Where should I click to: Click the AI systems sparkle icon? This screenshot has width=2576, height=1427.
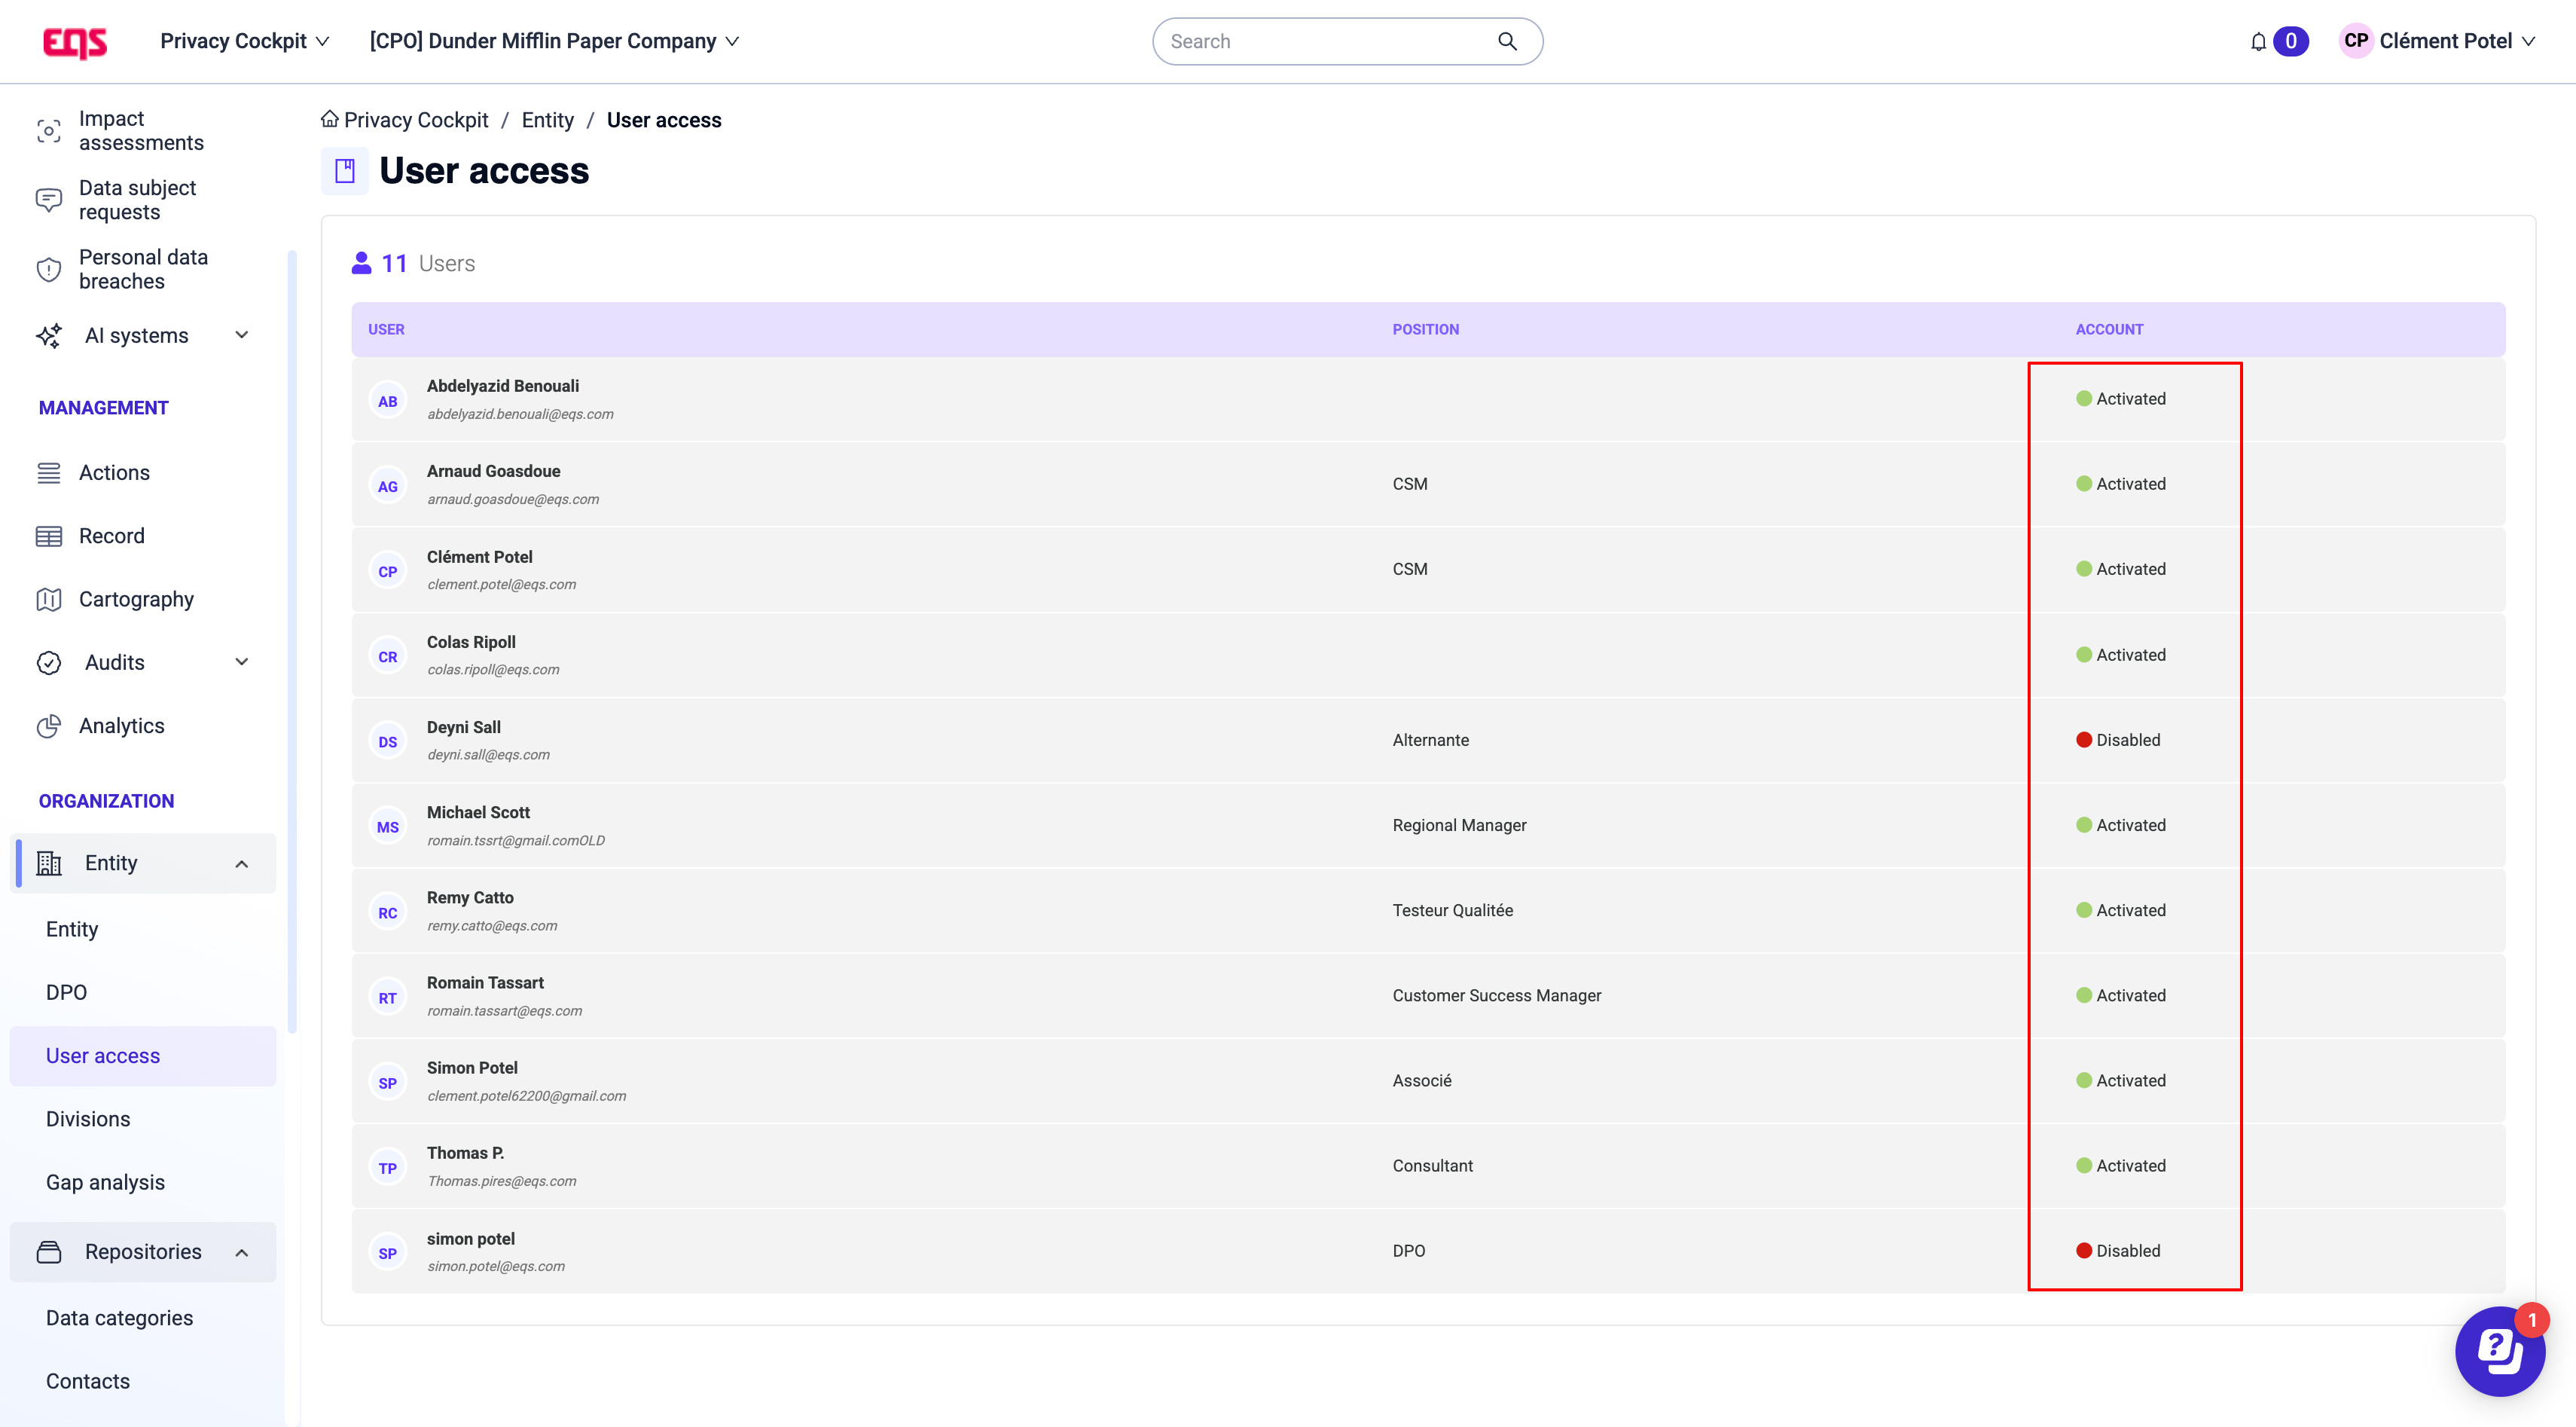coord(49,336)
